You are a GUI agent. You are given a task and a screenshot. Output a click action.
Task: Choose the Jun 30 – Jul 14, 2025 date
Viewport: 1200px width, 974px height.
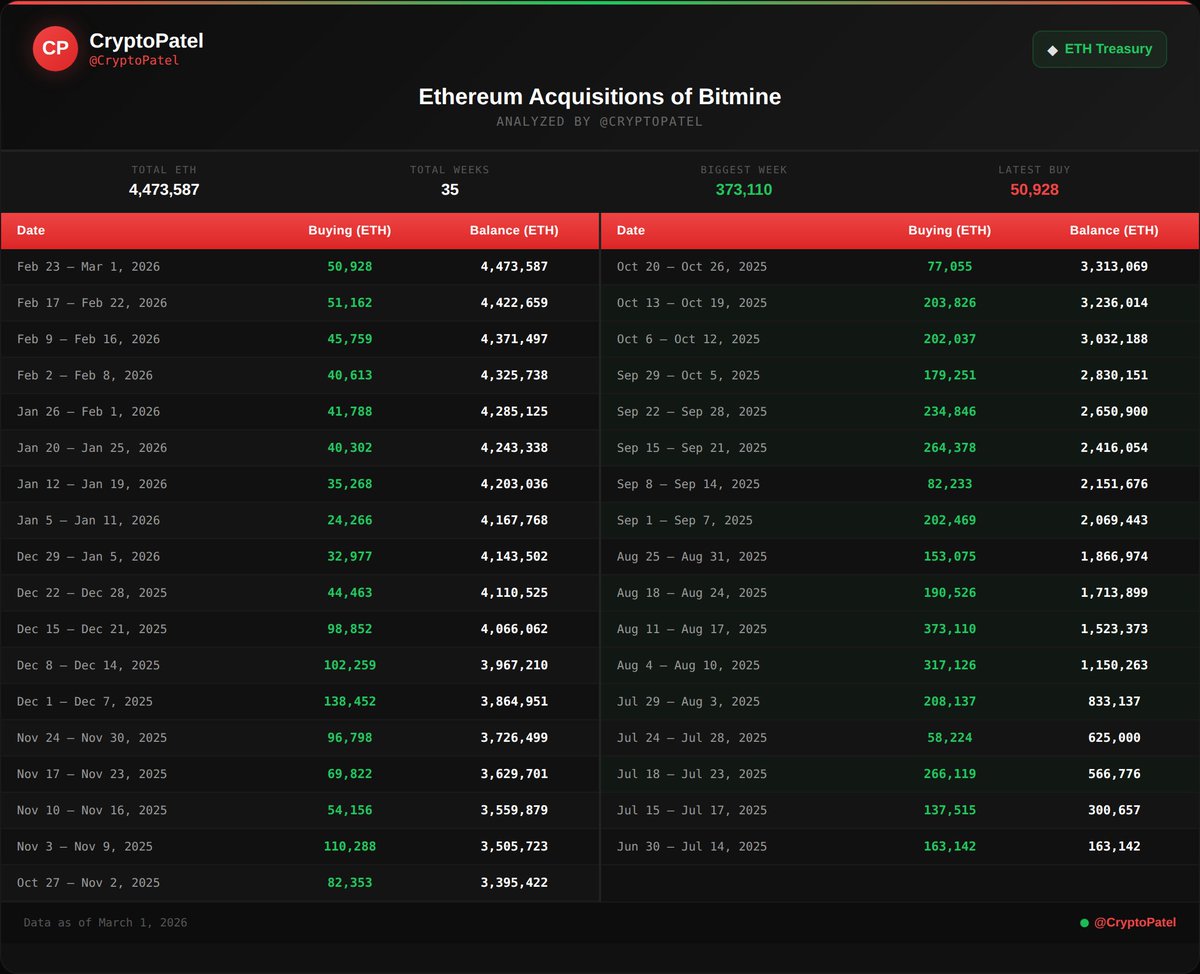[691, 846]
